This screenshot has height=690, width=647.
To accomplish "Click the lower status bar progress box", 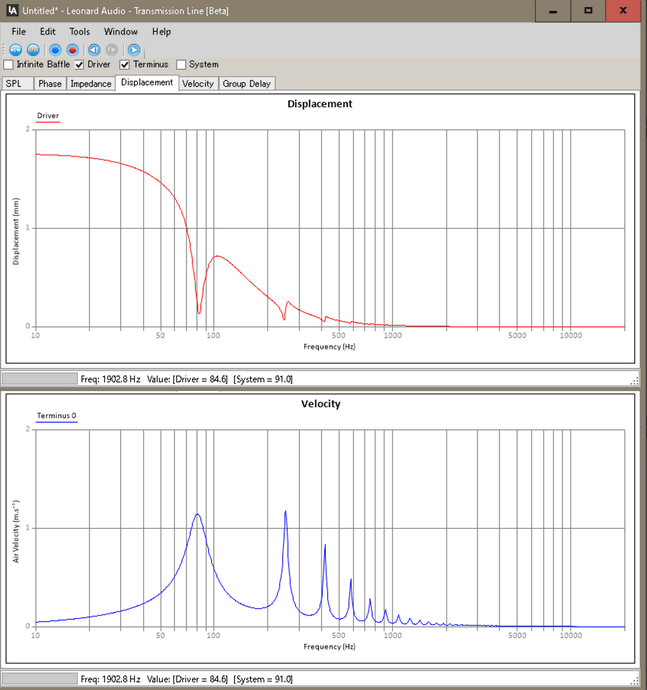I will pos(40,679).
